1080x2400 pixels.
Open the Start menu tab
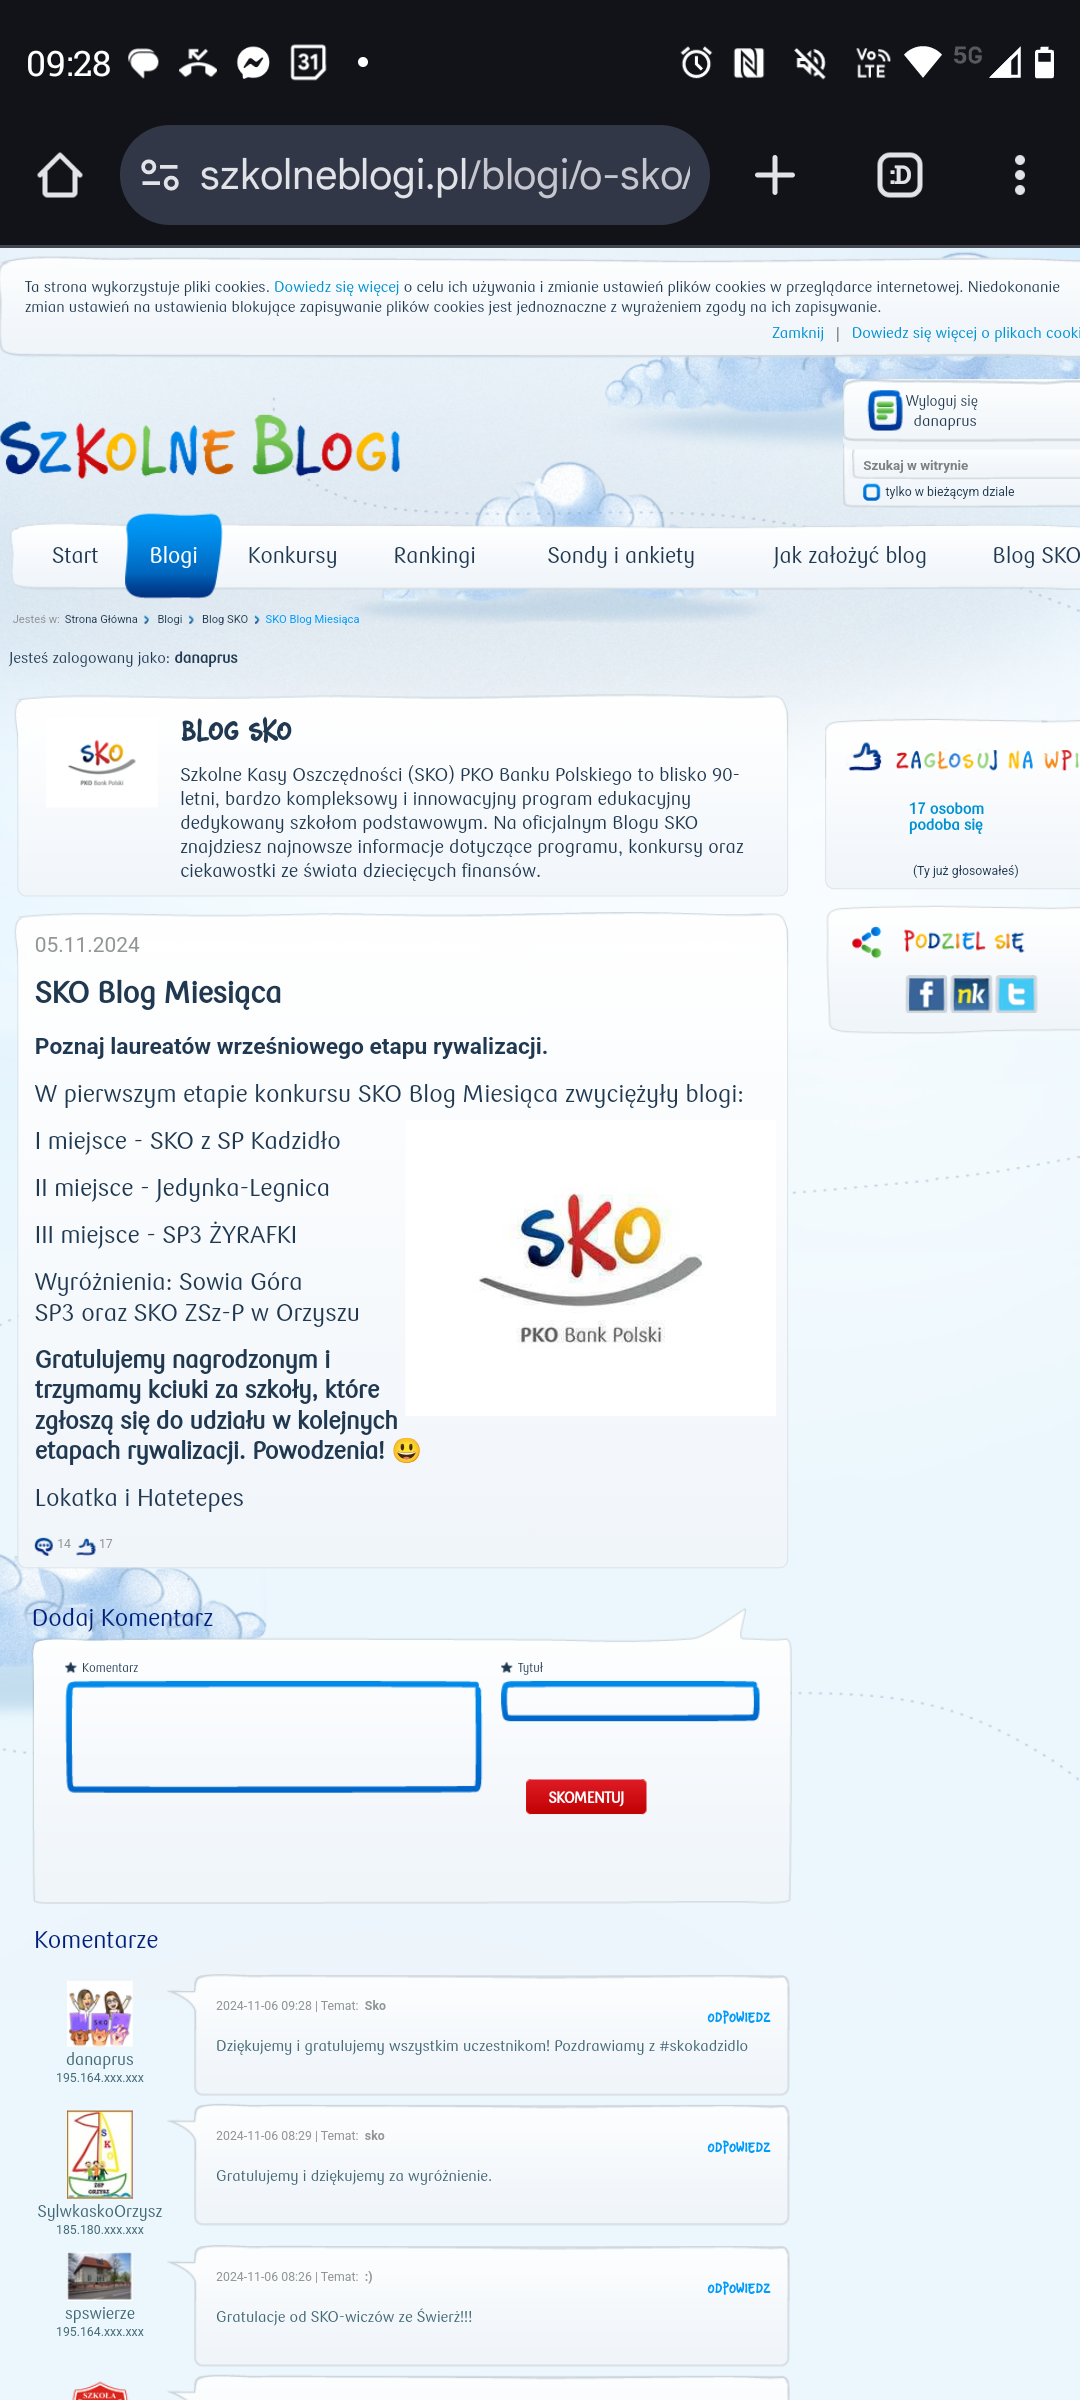click(x=75, y=556)
